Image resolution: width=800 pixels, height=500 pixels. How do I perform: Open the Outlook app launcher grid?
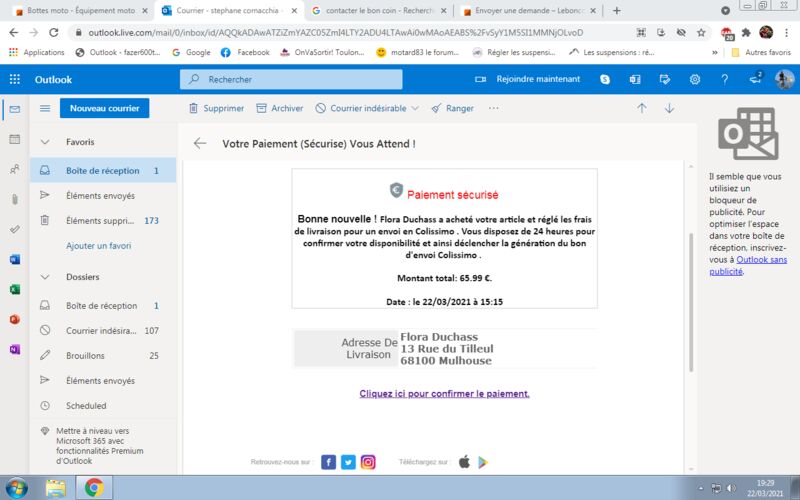point(15,79)
